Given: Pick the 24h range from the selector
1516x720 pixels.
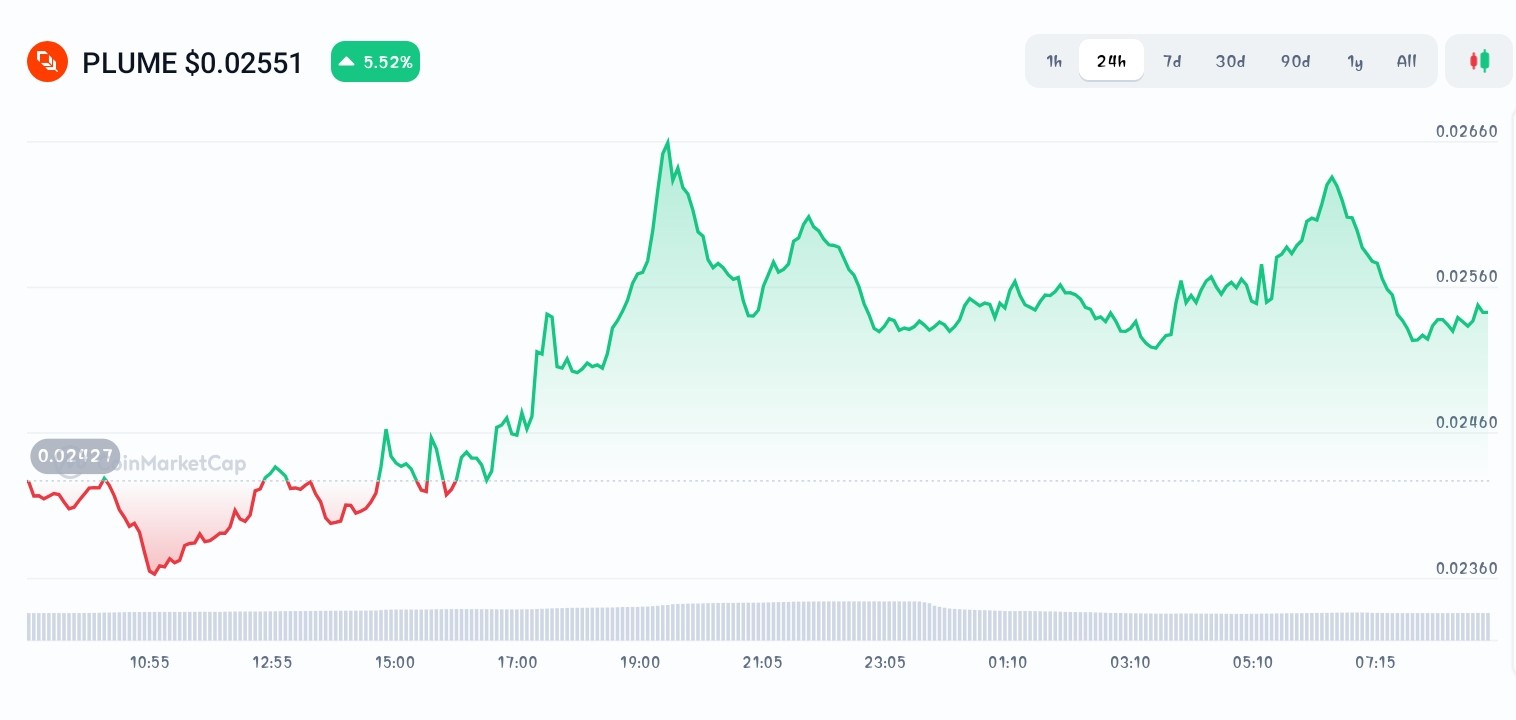Looking at the screenshot, I should click(x=1111, y=61).
